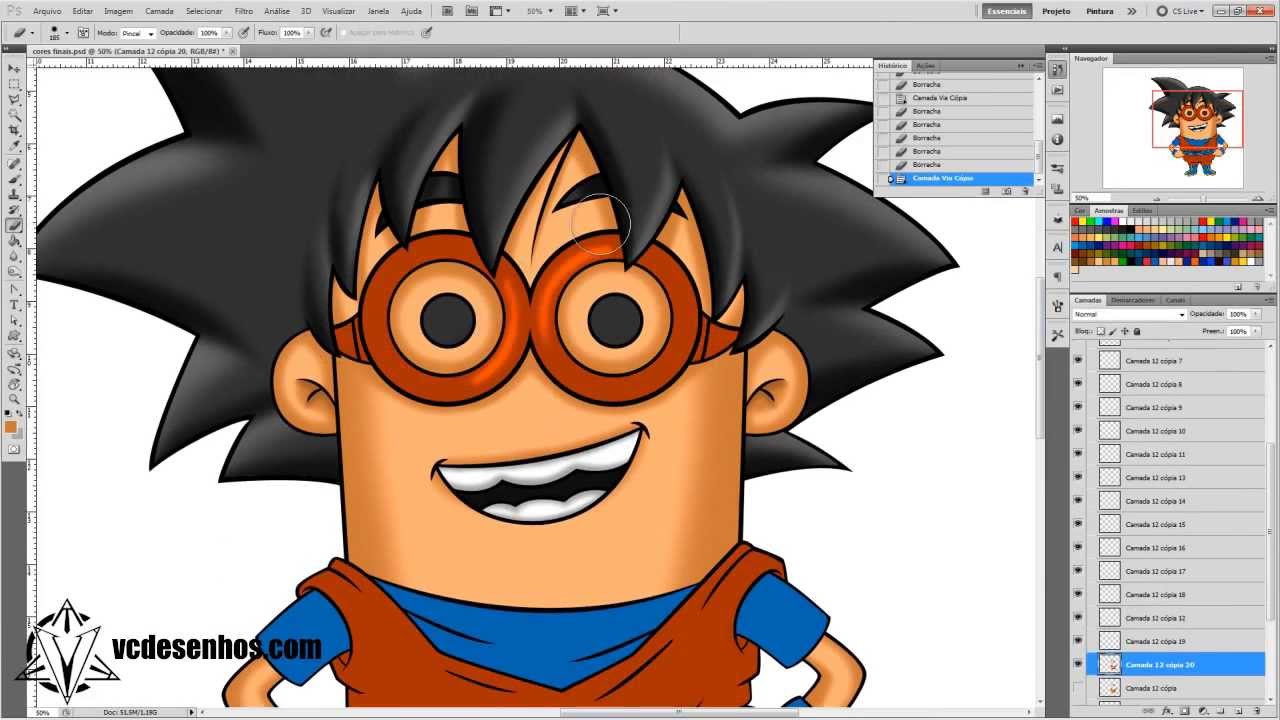The height and width of the screenshot is (720, 1280).
Task: Switch to the Projeto workspace
Action: (x=1056, y=11)
